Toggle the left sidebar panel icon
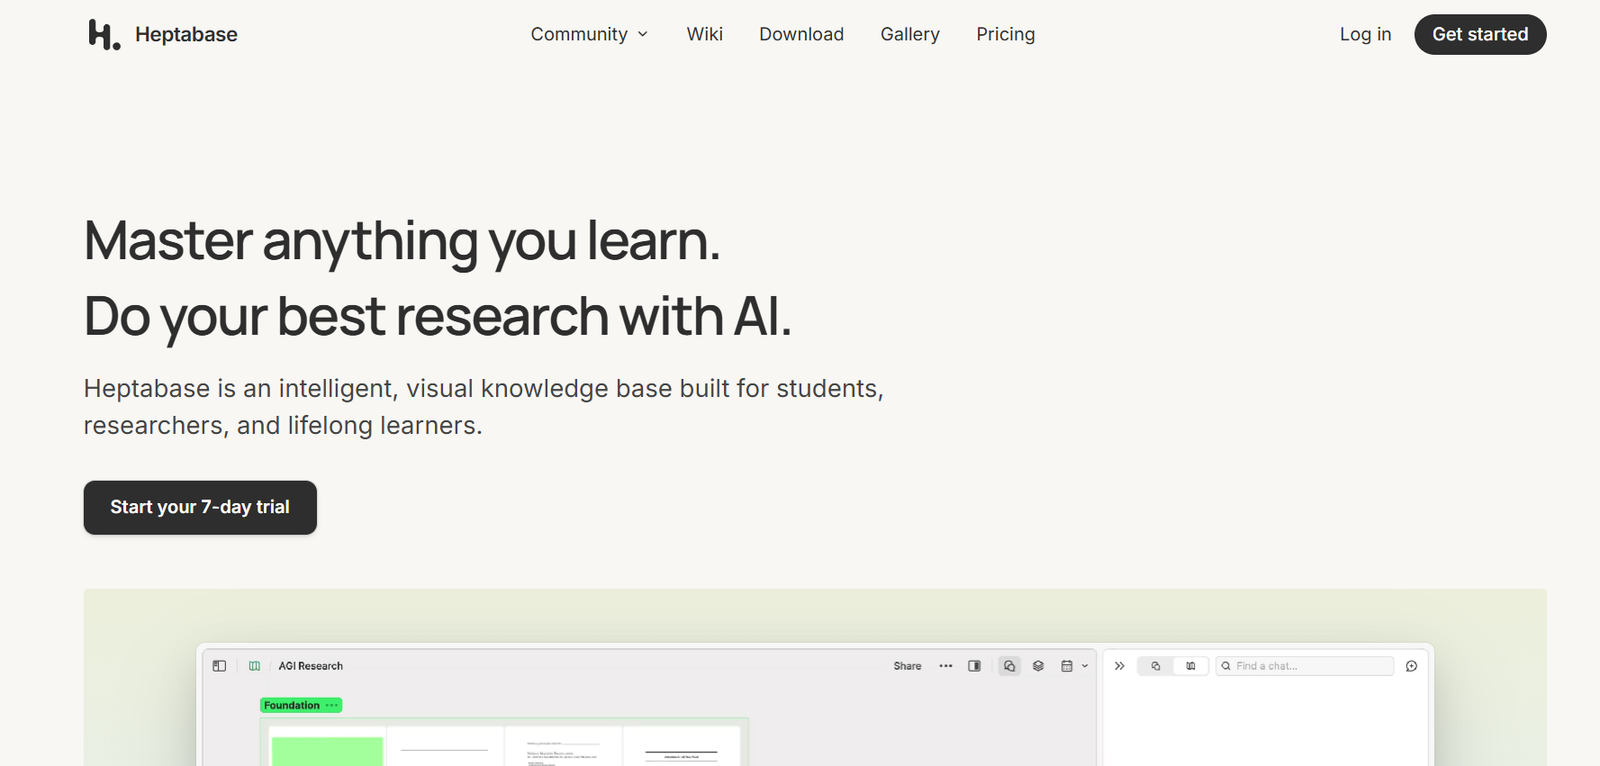1600x766 pixels. (x=220, y=666)
